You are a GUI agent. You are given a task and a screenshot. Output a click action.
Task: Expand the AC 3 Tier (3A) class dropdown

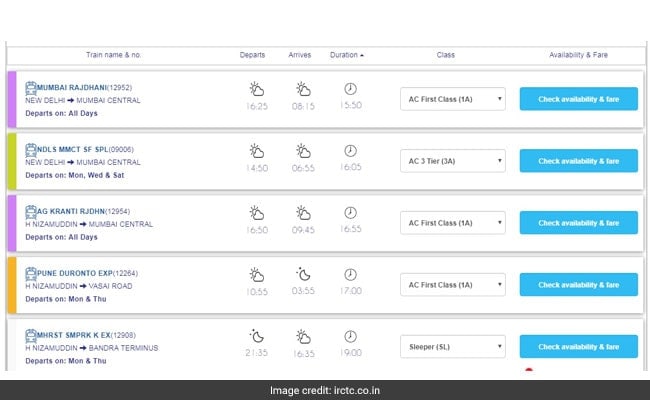(453, 161)
